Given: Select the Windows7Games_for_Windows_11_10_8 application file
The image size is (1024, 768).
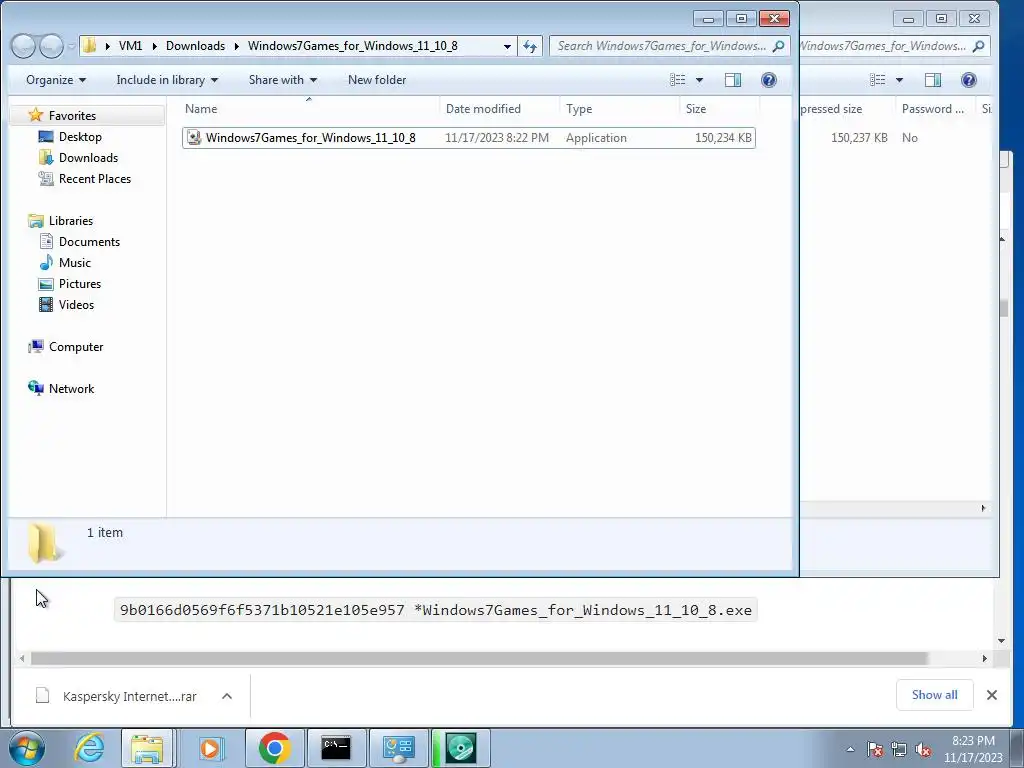Looking at the screenshot, I should tap(469, 138).
